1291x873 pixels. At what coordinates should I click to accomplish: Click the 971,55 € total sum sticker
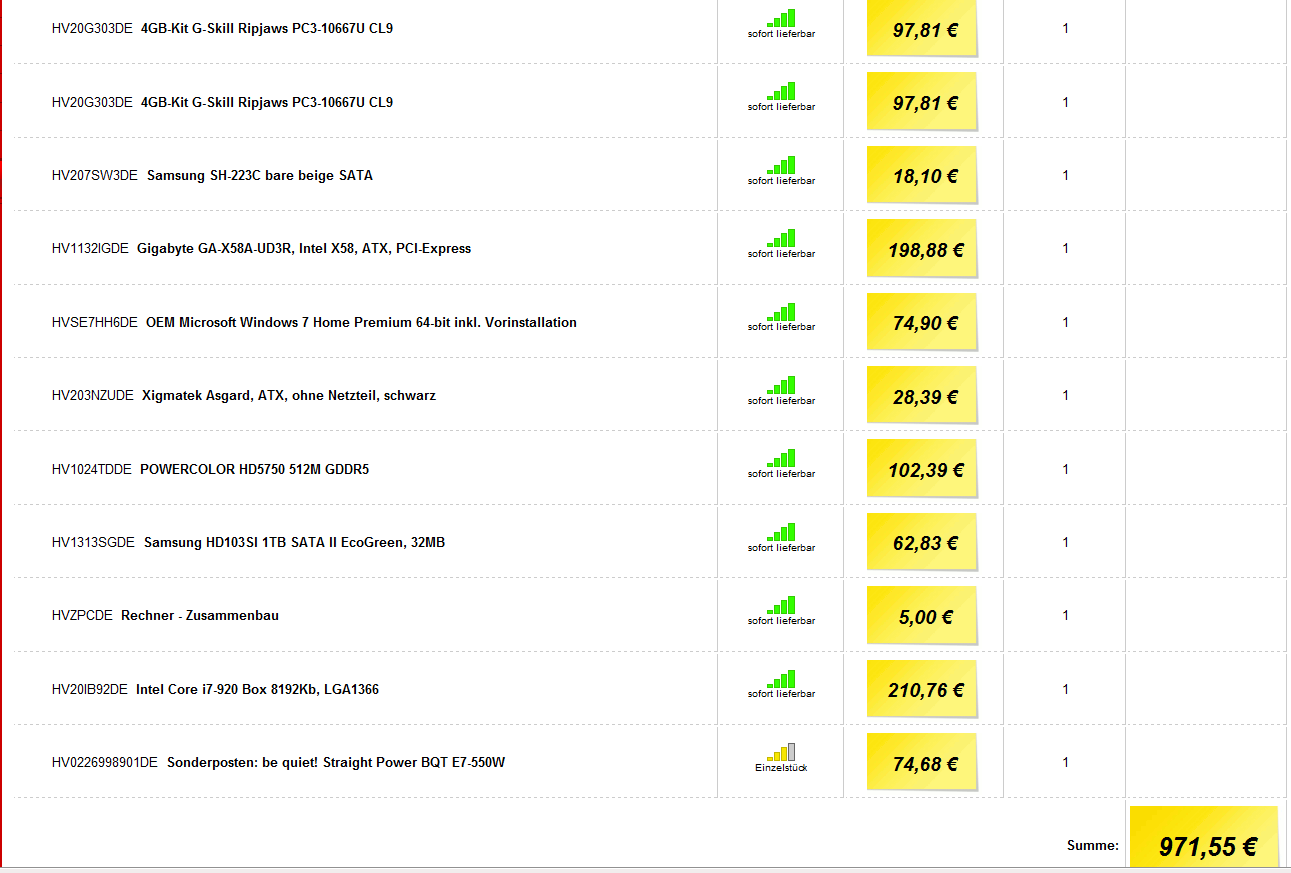[1205, 837]
